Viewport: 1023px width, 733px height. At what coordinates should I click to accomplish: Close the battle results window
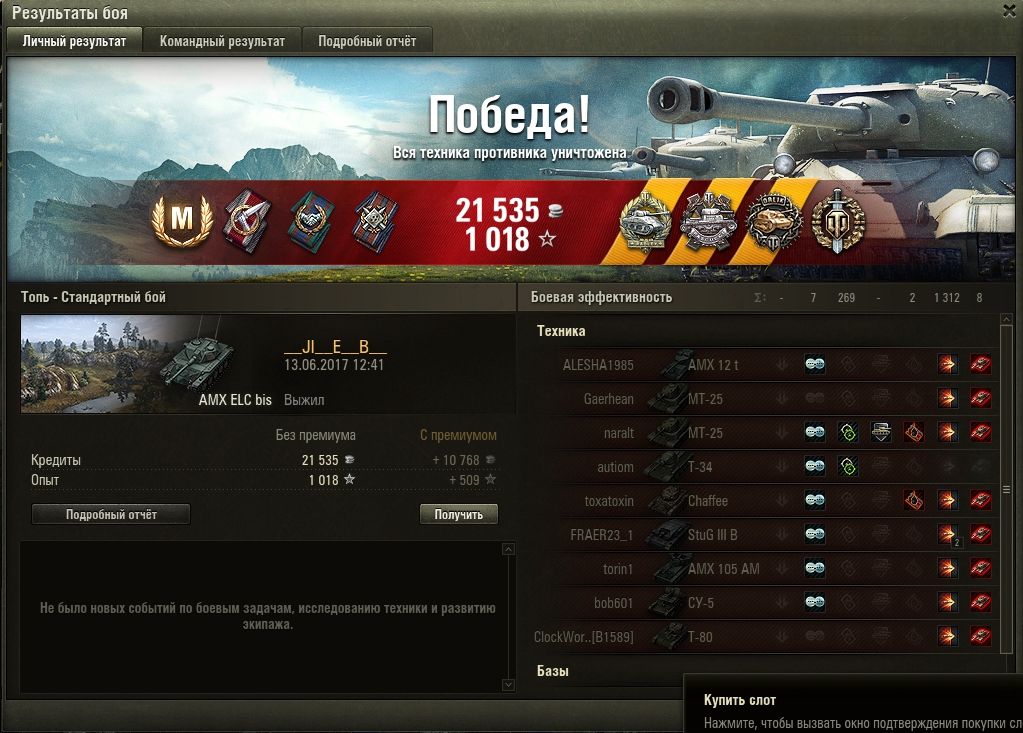pyautogui.click(x=1009, y=11)
